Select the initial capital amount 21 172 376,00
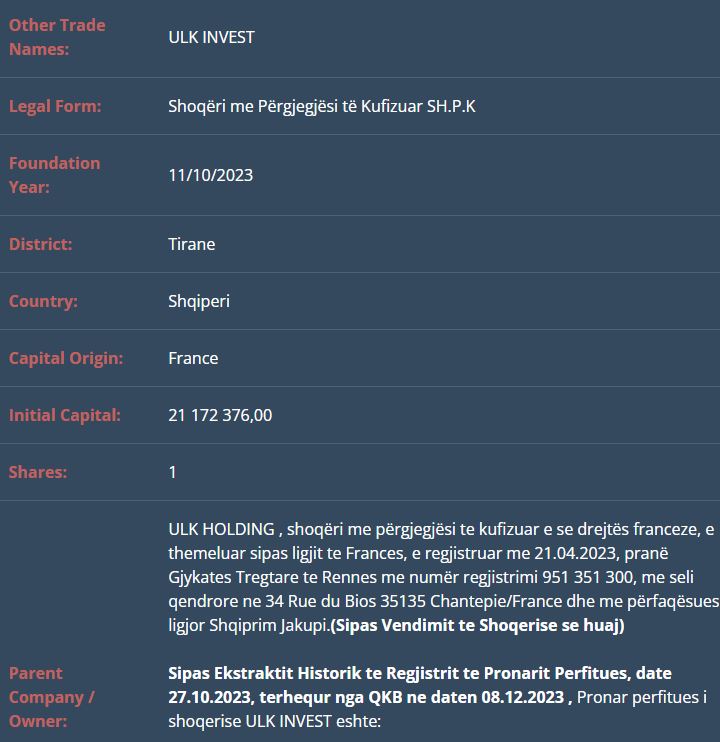 point(220,415)
